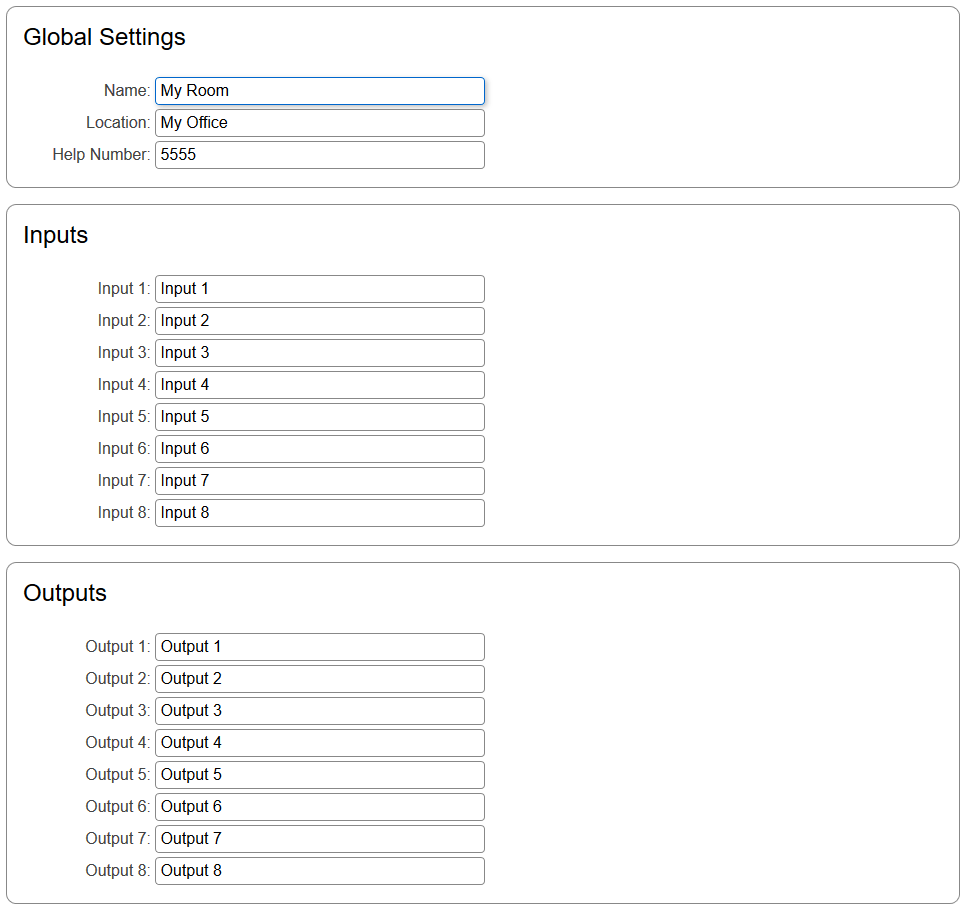Select the Input 7 text field
Screen dimensions: 965x908
tap(320, 481)
